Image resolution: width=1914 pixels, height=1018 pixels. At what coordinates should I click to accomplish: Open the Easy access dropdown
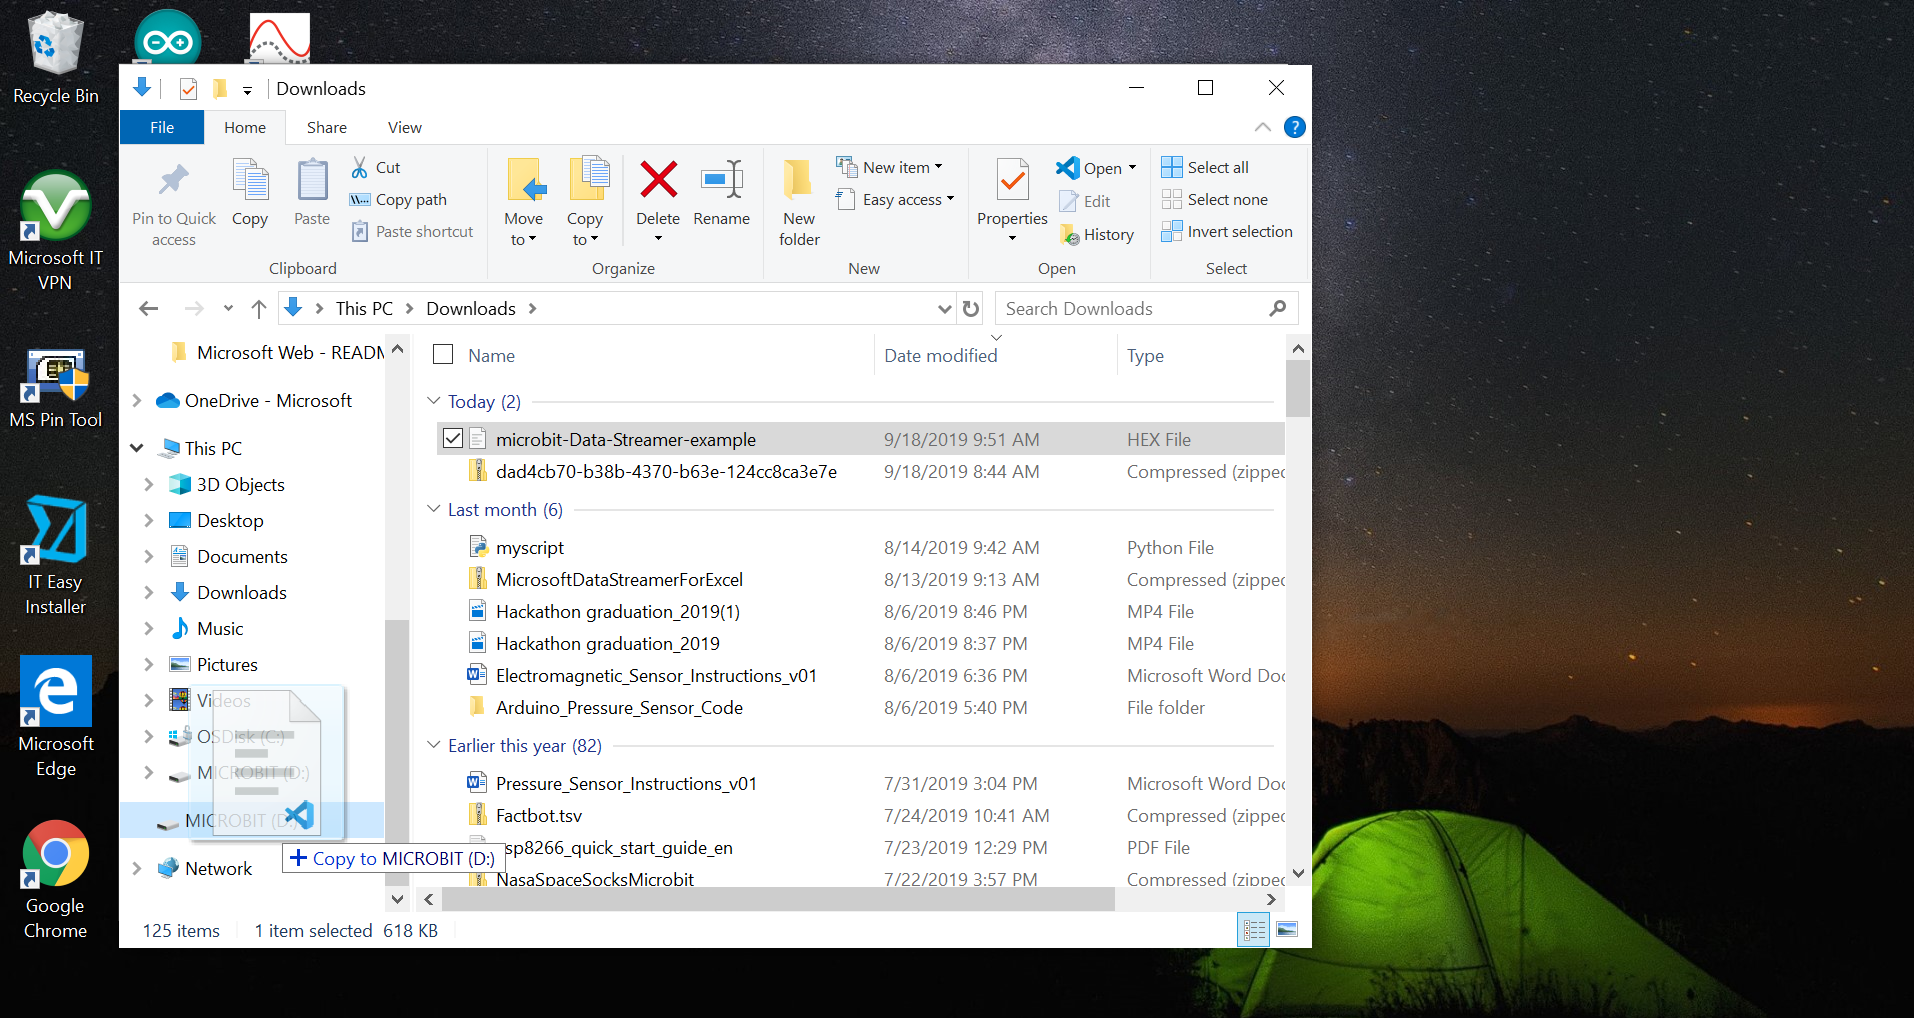(896, 200)
